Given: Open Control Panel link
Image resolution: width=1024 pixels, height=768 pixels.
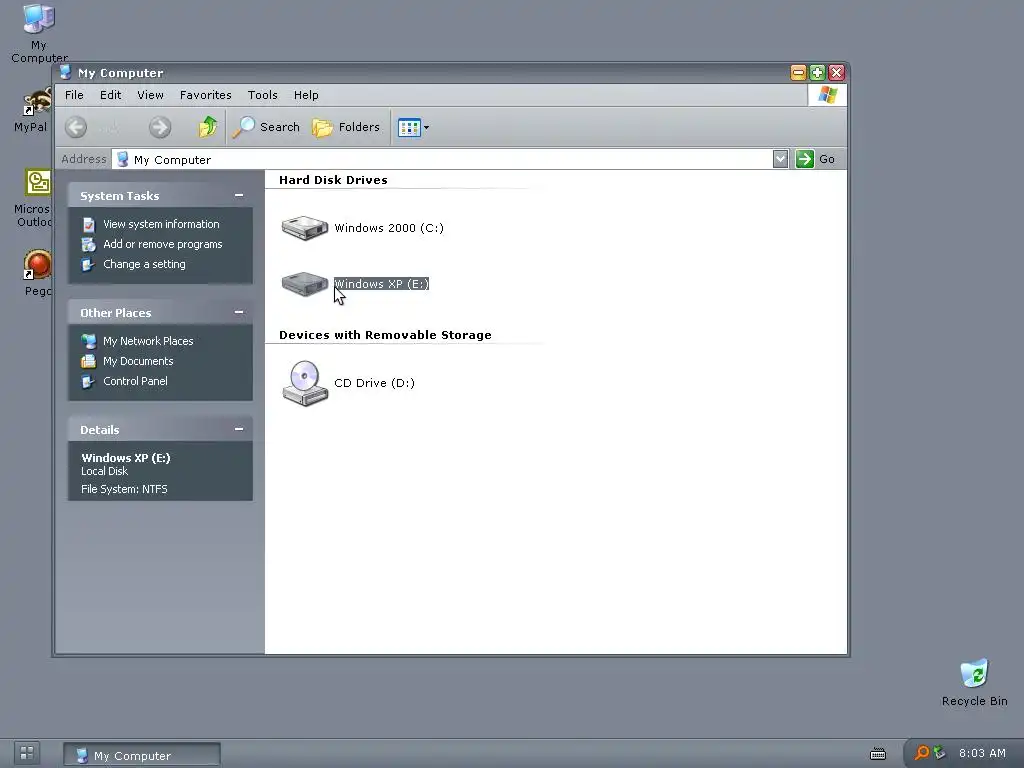Looking at the screenshot, I should (135, 381).
